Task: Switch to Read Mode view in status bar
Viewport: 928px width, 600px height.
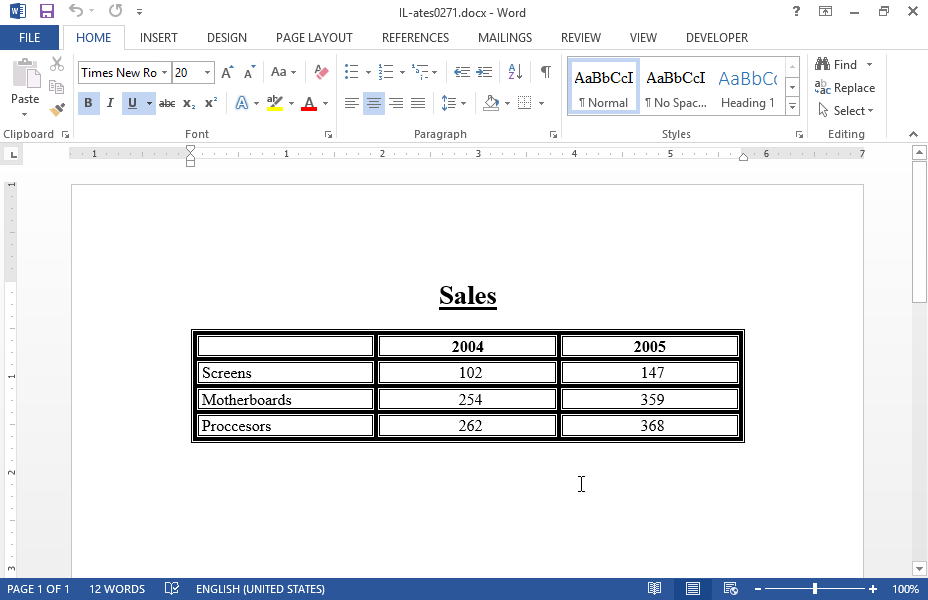Action: 654,589
